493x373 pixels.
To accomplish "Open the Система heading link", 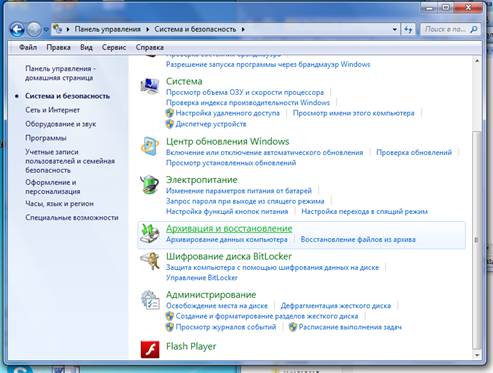I will point(184,81).
